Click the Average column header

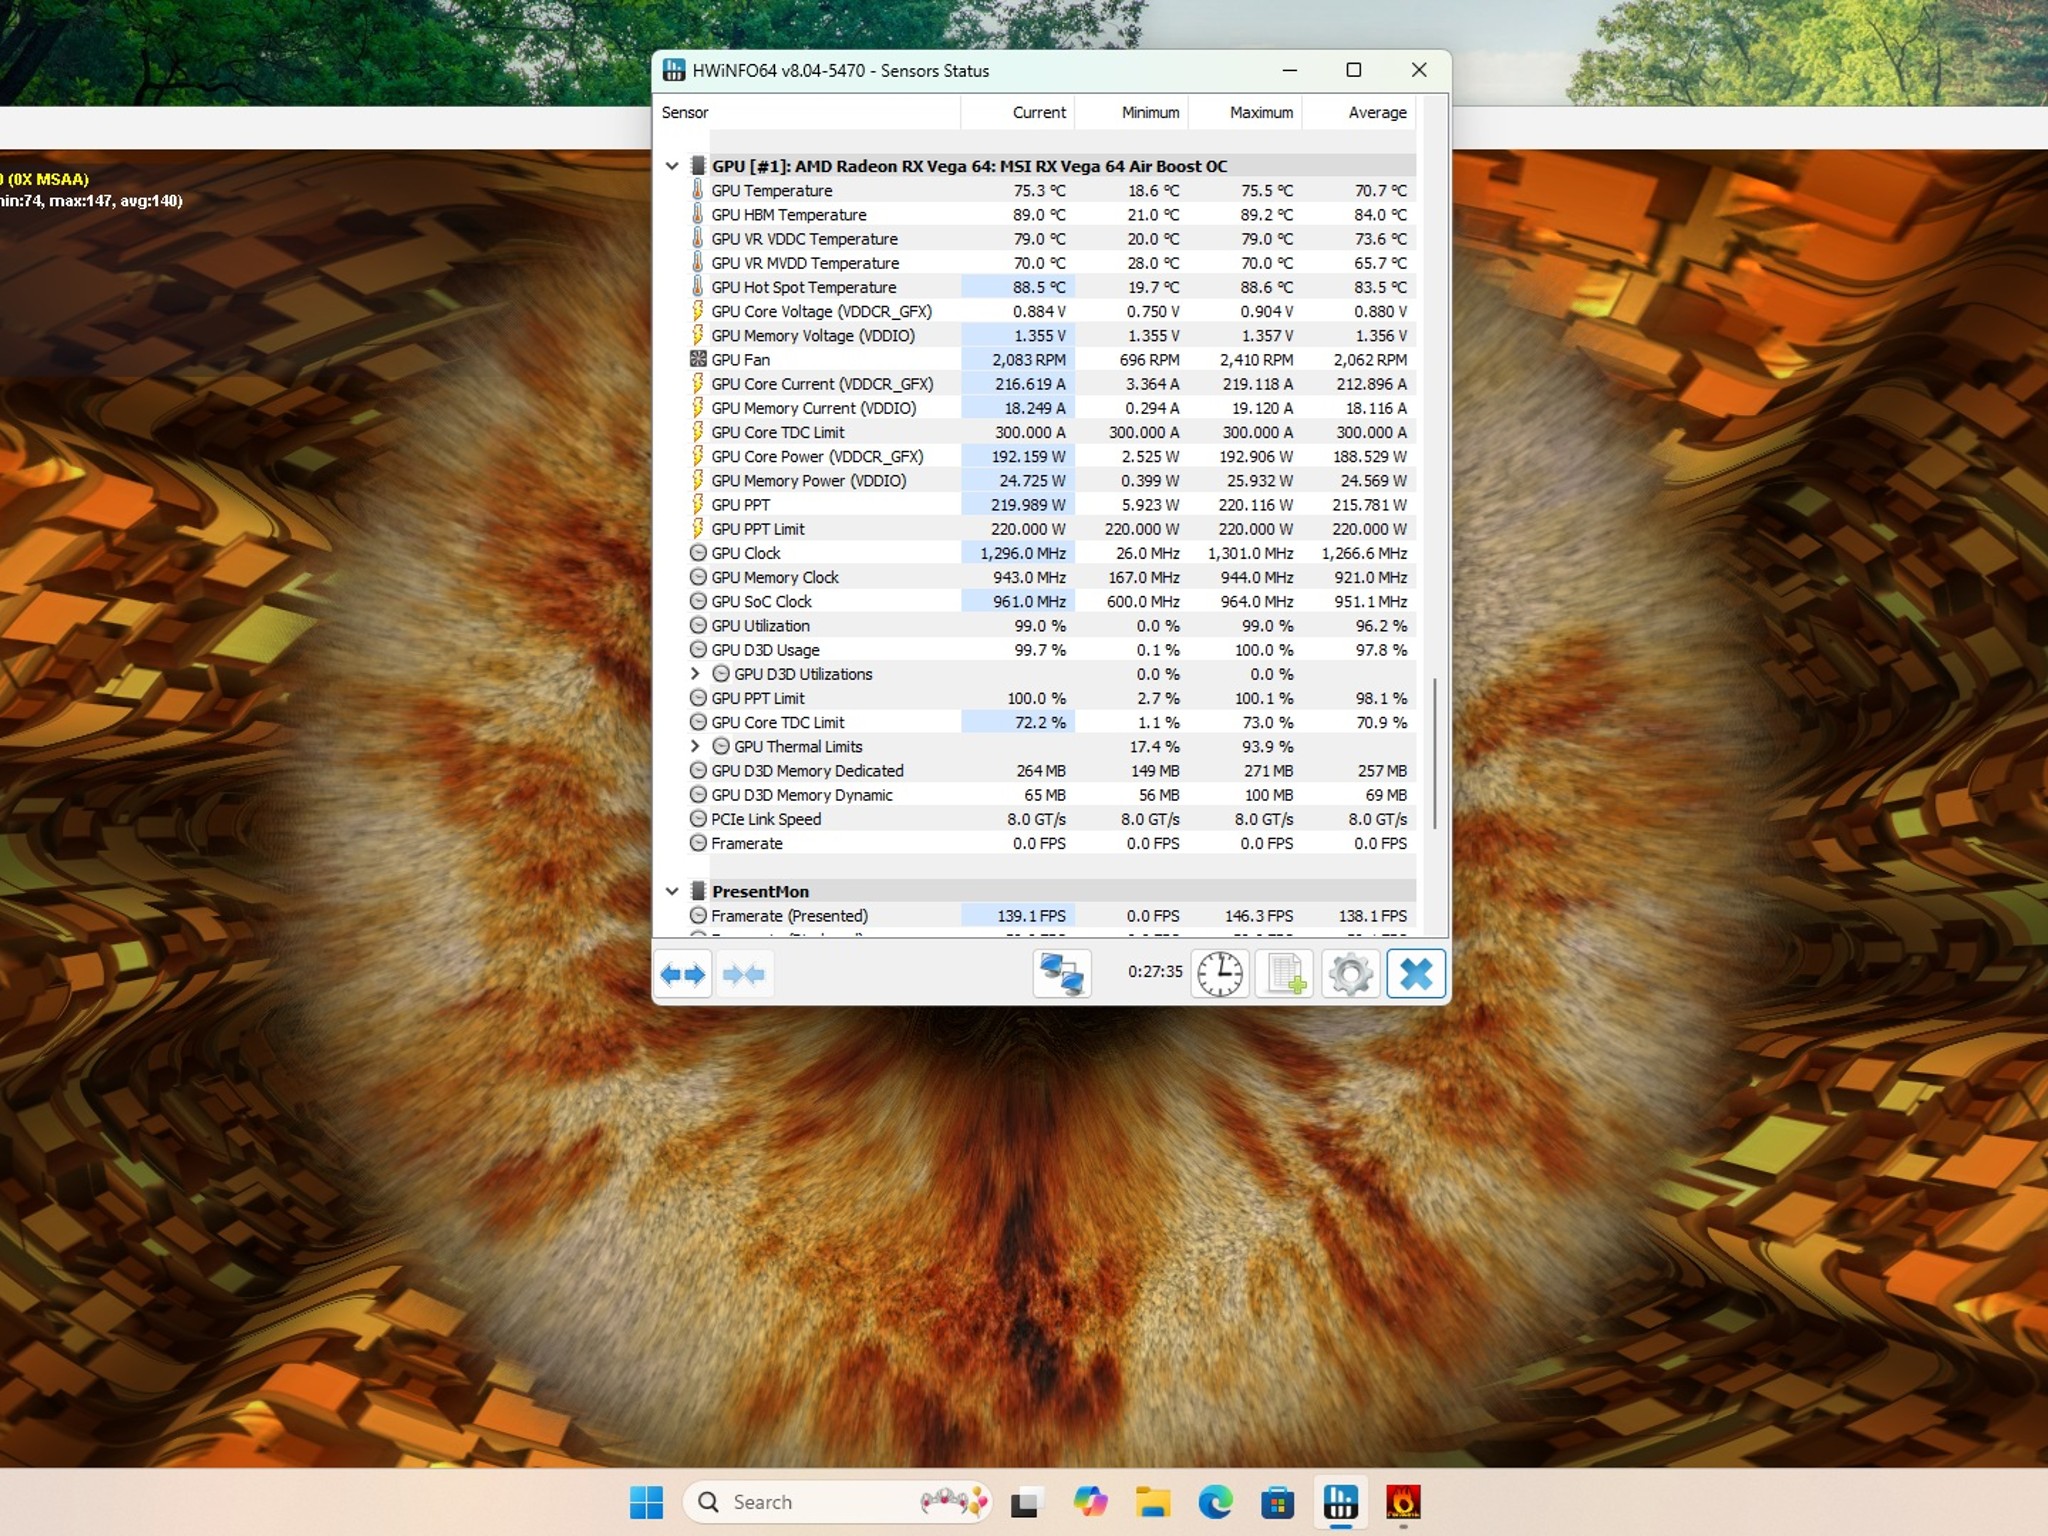point(1359,112)
